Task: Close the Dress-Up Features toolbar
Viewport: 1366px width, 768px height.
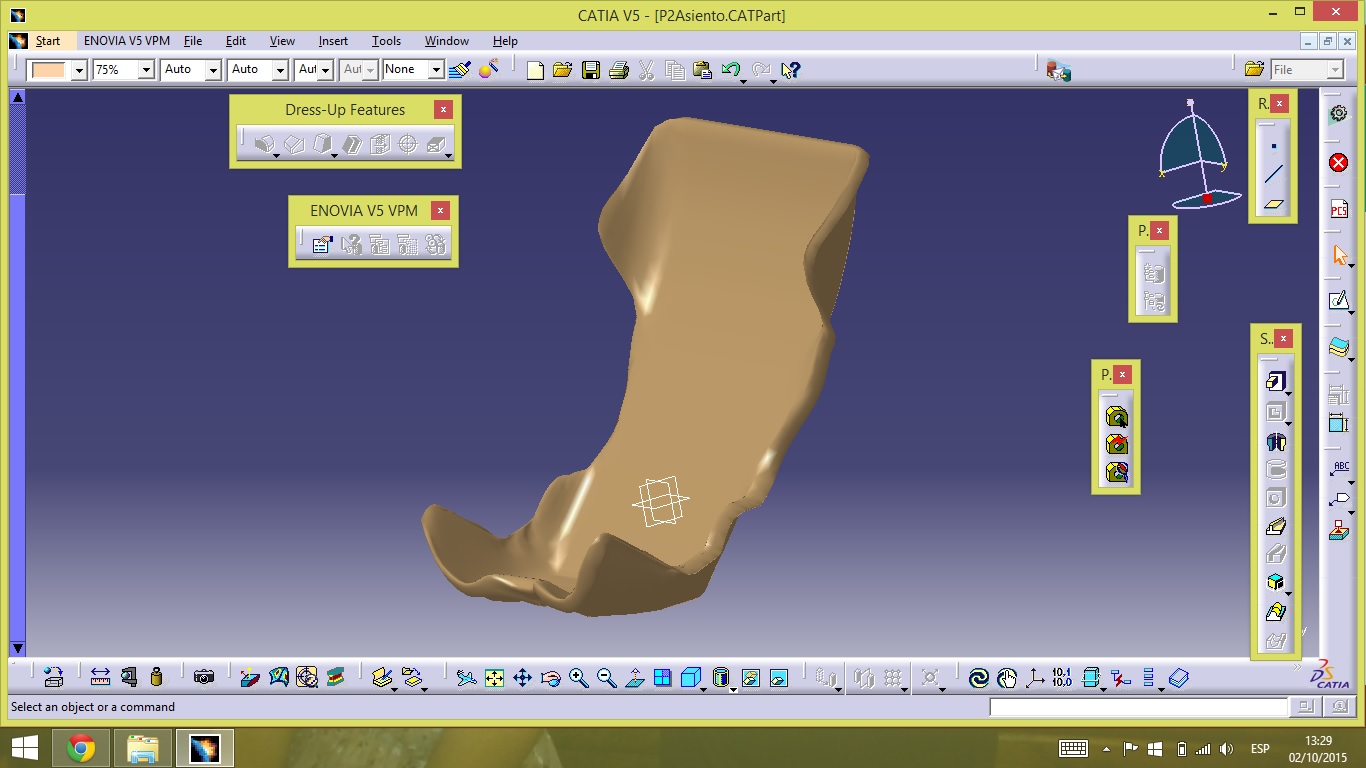Action: coord(443,109)
